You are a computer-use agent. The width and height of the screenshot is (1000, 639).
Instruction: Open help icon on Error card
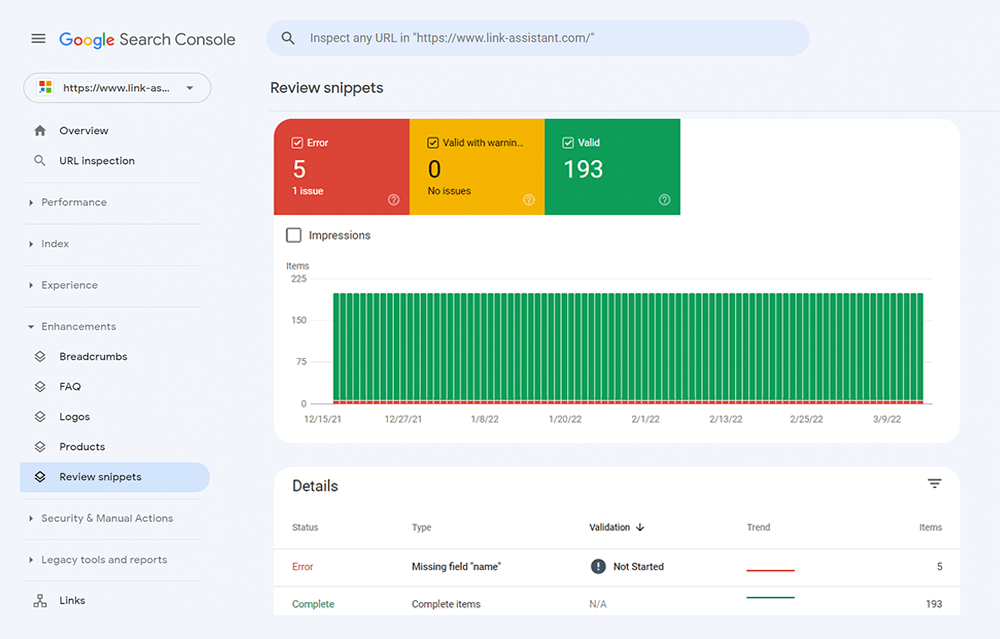393,200
